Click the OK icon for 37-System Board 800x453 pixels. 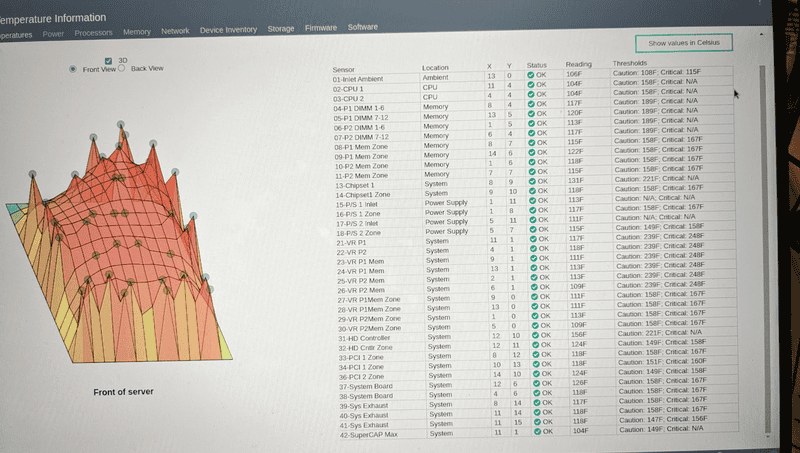pyautogui.click(x=534, y=385)
